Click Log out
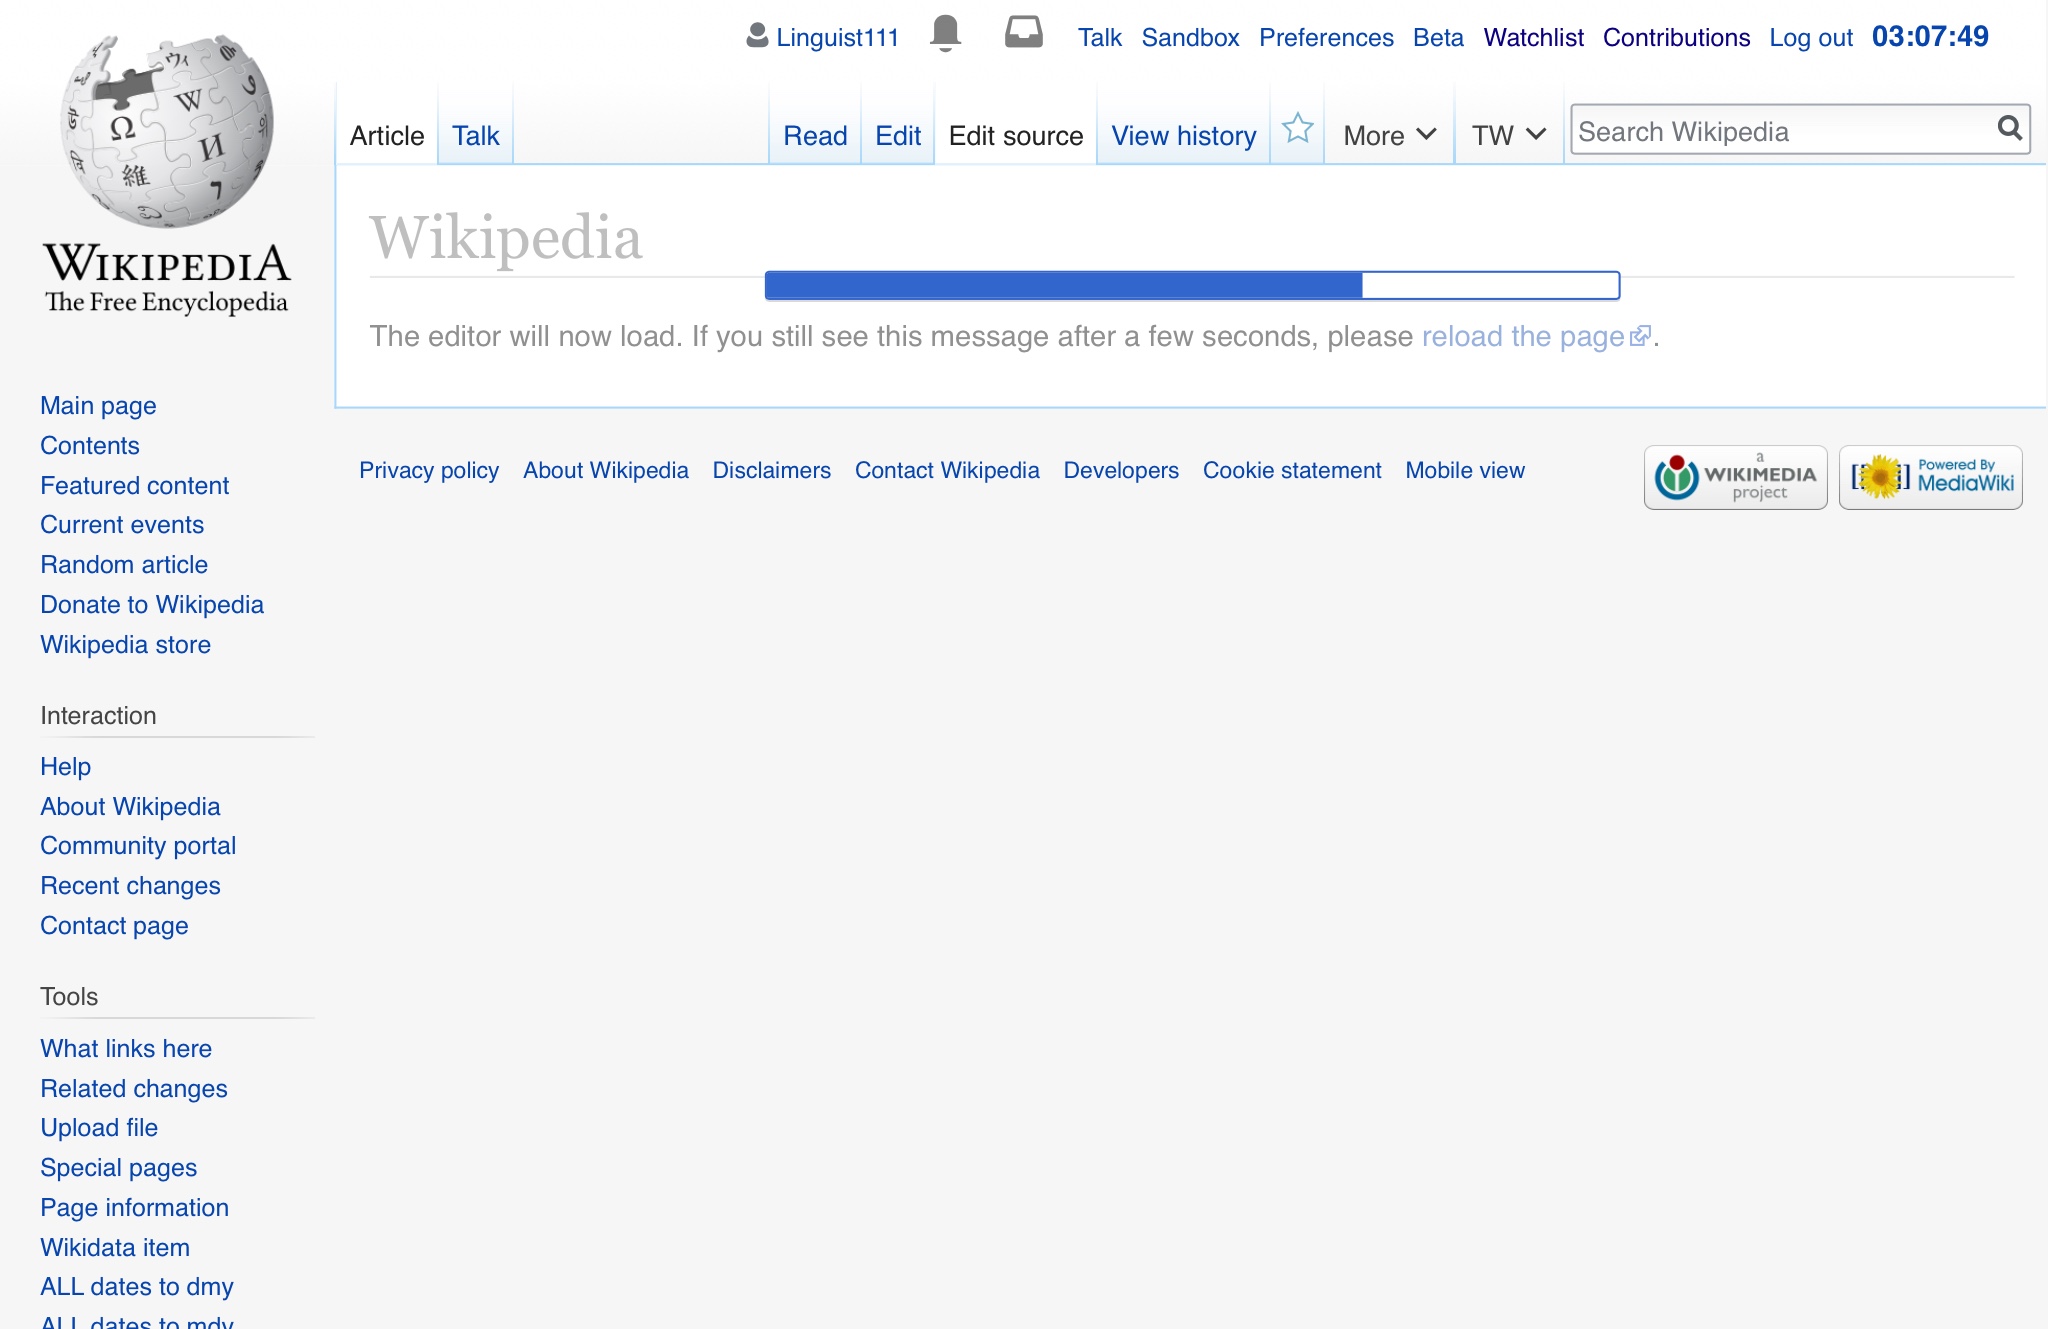 tap(1811, 37)
